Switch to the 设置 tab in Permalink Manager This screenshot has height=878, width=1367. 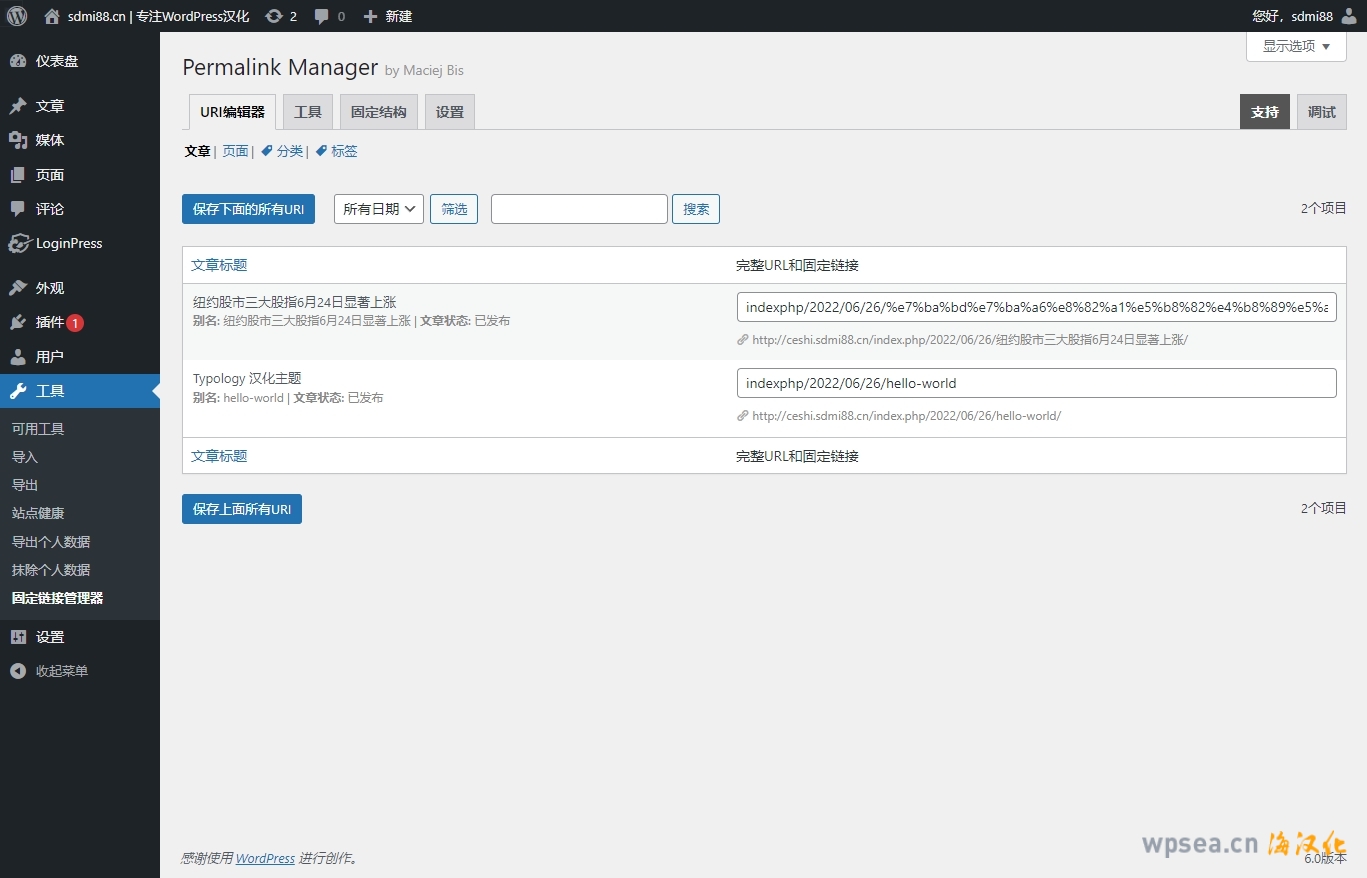click(449, 112)
